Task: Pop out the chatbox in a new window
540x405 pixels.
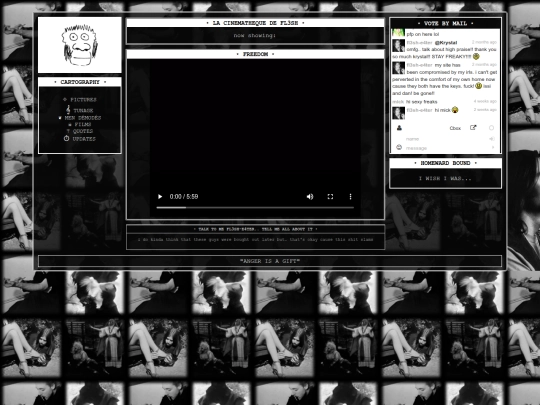Action: click(x=473, y=127)
